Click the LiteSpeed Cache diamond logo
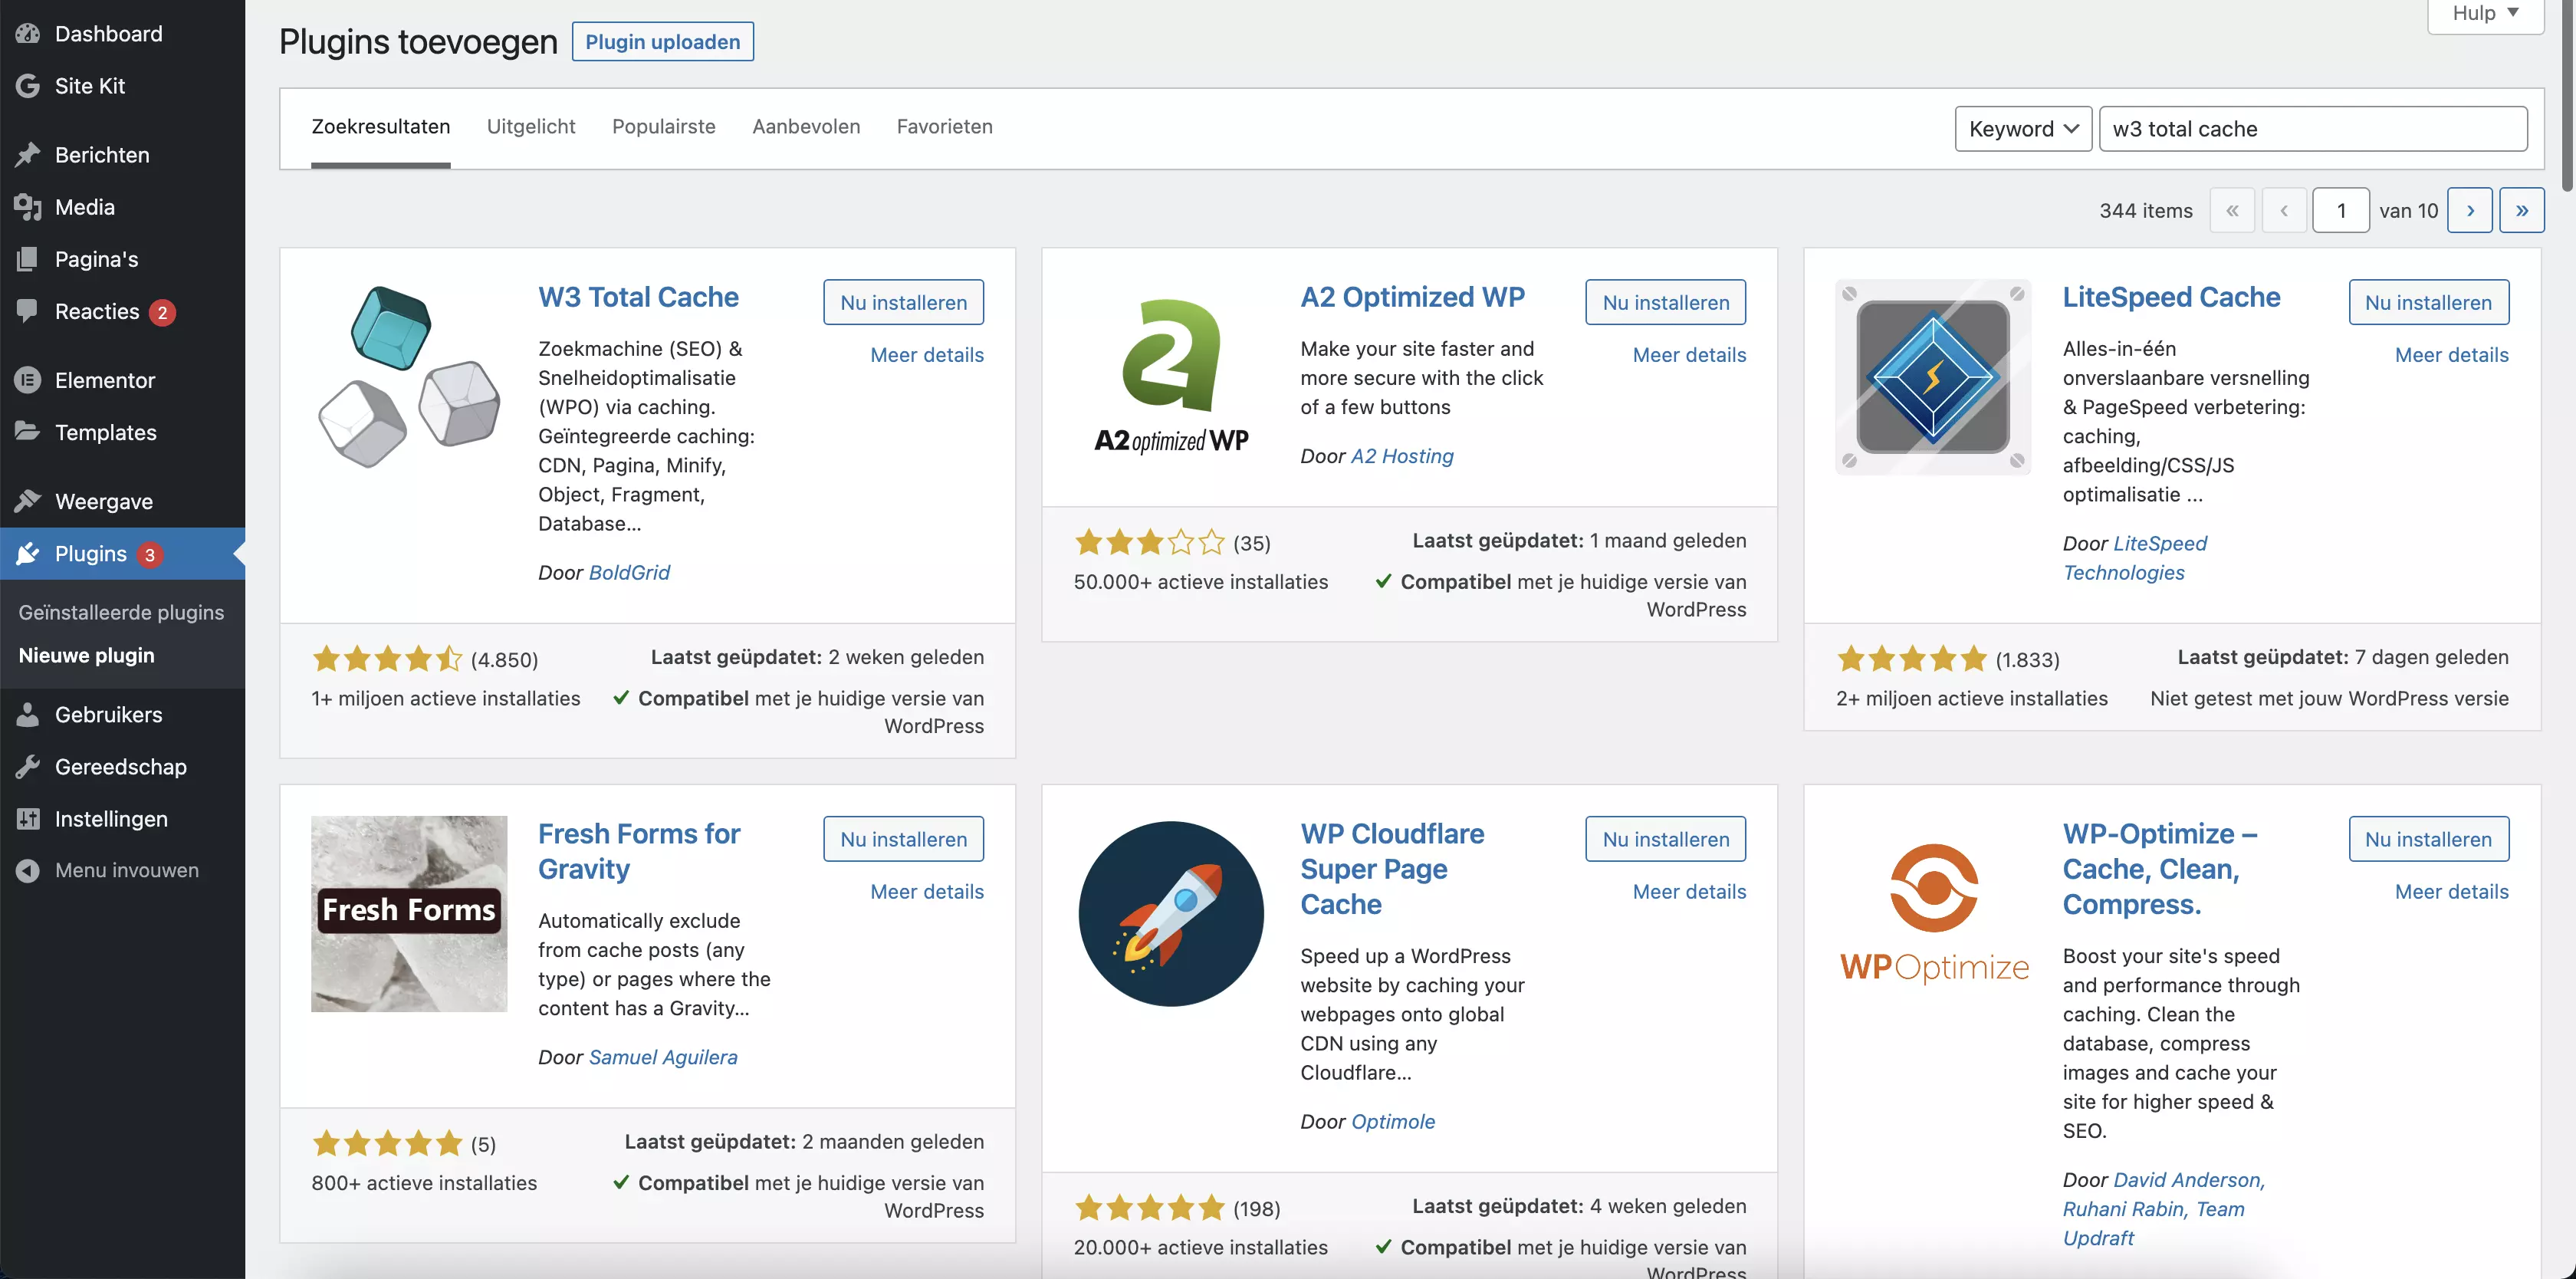Screen dimensions: 2576x1279 click(x=1933, y=377)
